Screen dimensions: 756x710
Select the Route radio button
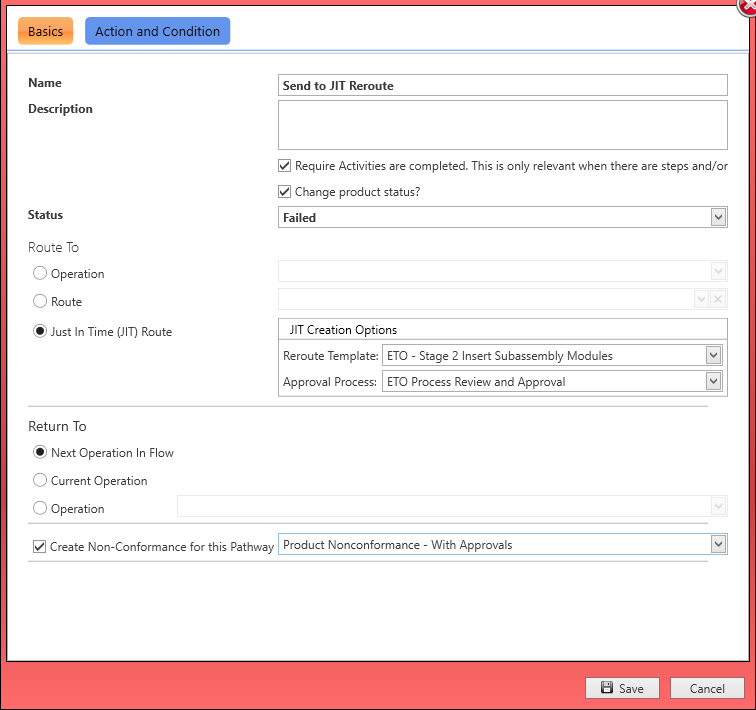coord(40,301)
